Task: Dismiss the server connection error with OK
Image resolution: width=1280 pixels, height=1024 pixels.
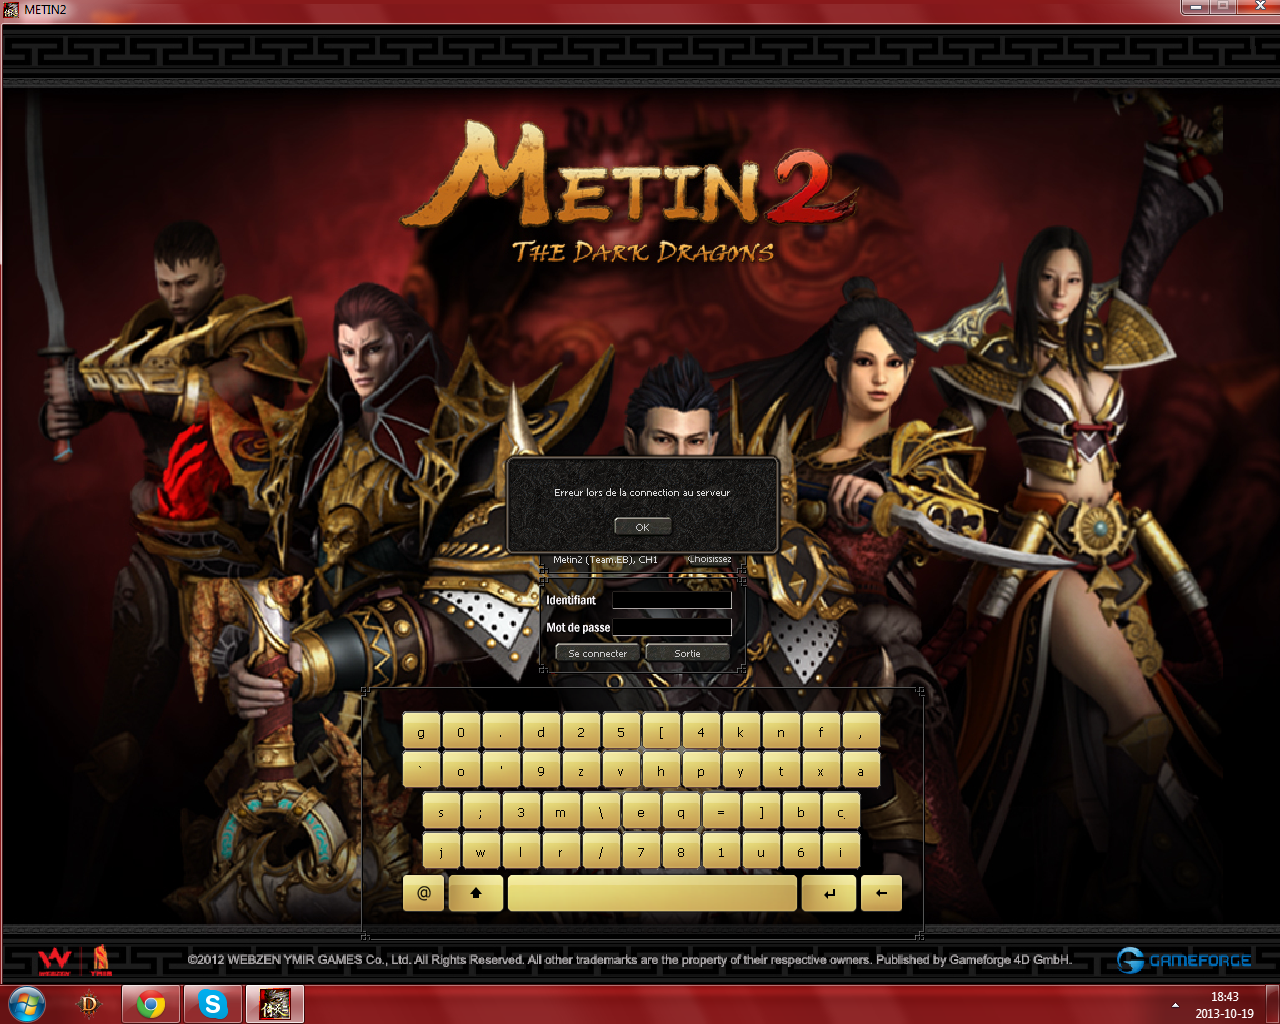Action: pos(642,527)
